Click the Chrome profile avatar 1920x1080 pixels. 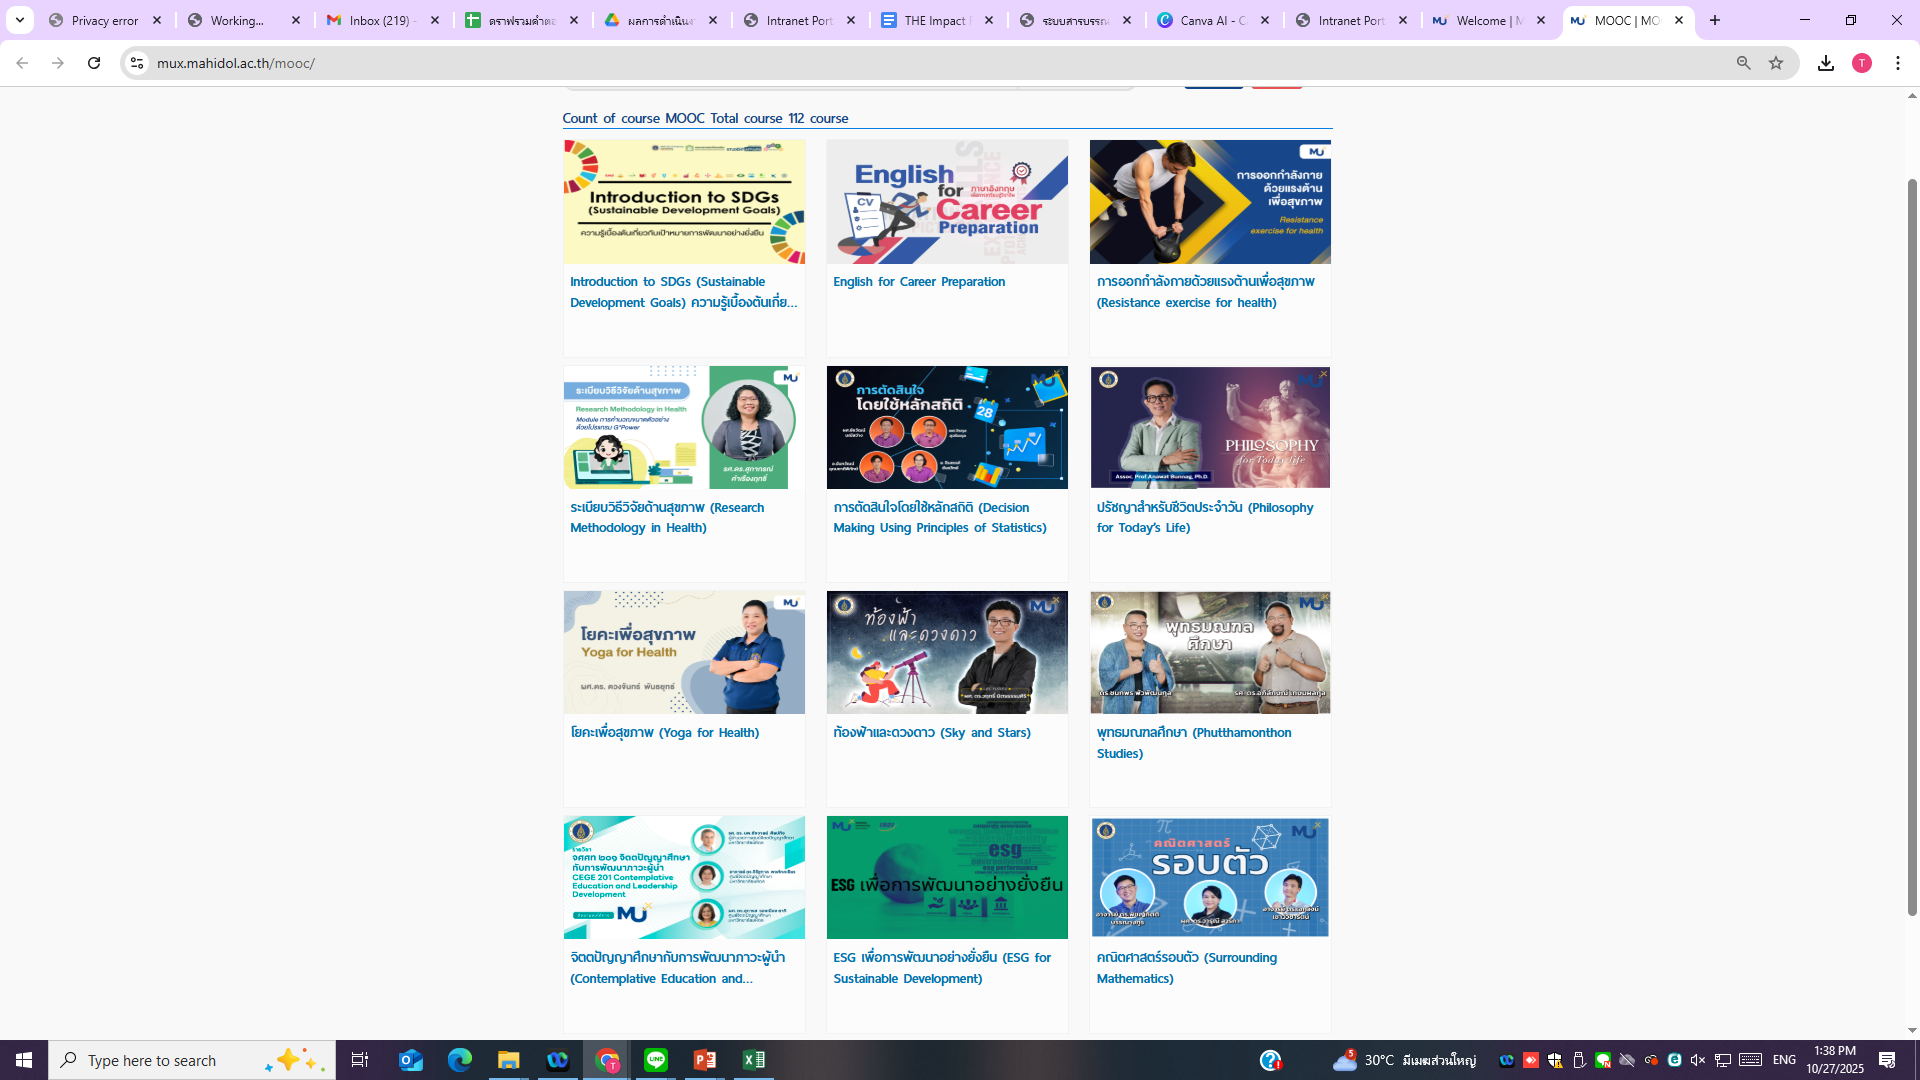pyautogui.click(x=1861, y=63)
